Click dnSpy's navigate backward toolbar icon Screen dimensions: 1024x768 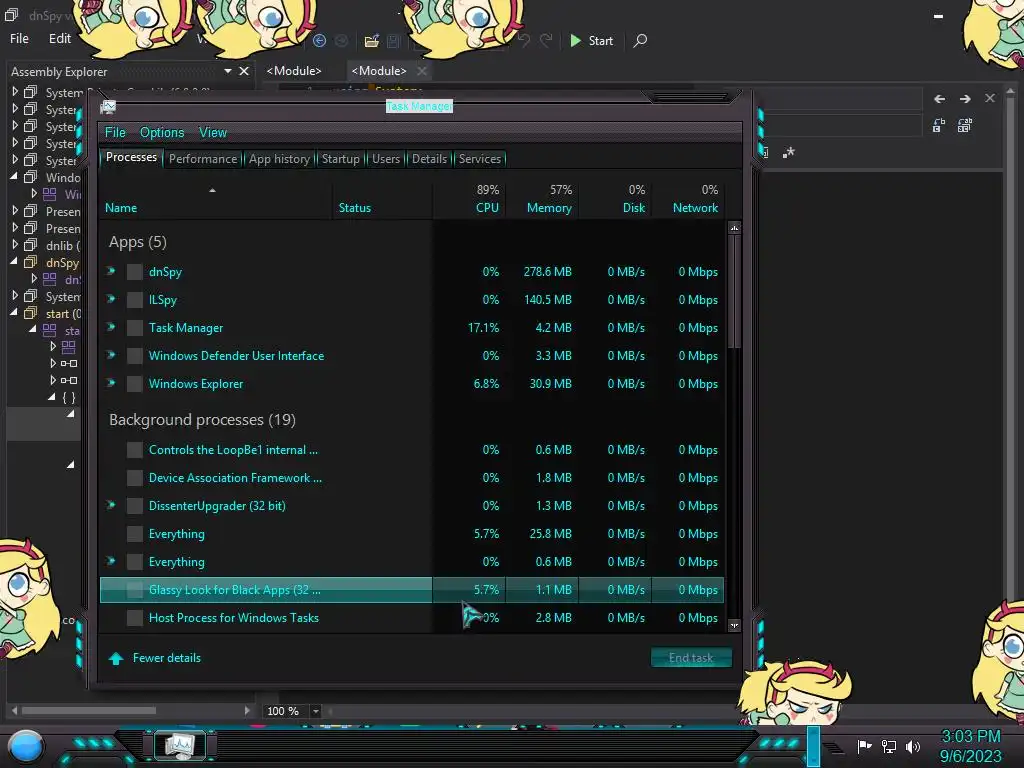click(319, 40)
